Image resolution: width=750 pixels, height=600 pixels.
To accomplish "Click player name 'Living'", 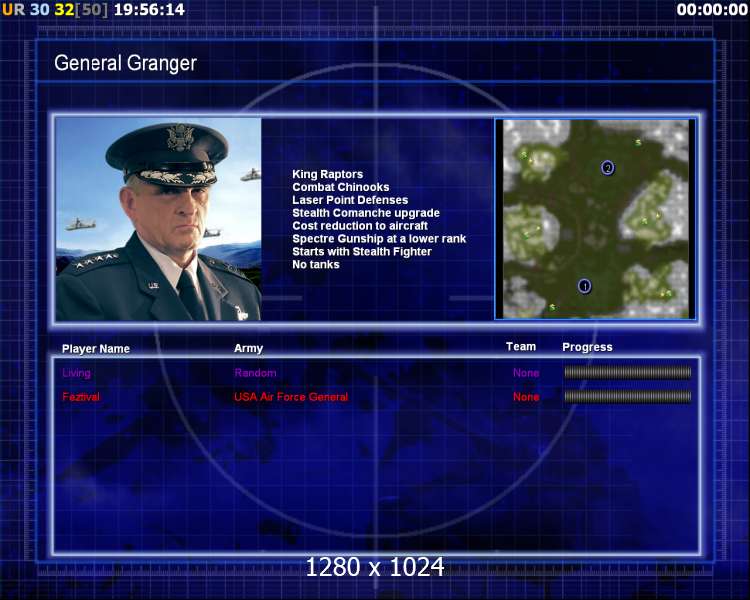I will tap(76, 373).
